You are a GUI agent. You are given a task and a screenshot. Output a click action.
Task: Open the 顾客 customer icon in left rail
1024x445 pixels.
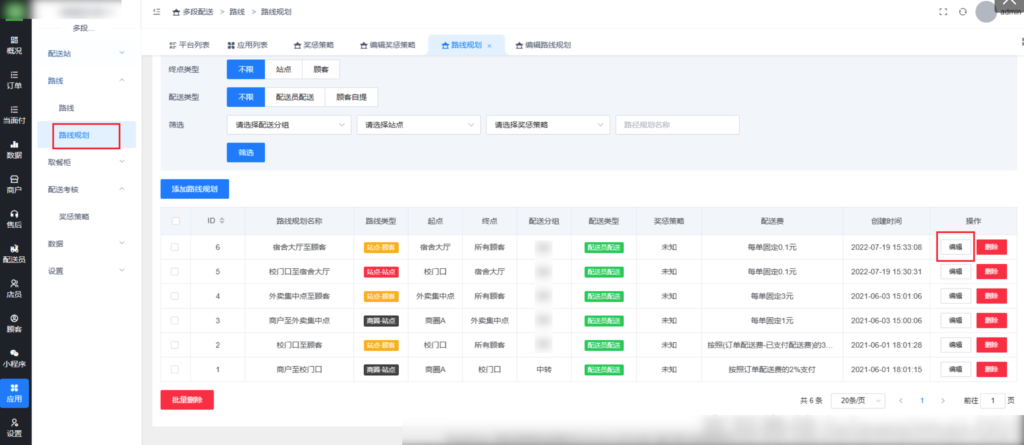pyautogui.click(x=14, y=323)
